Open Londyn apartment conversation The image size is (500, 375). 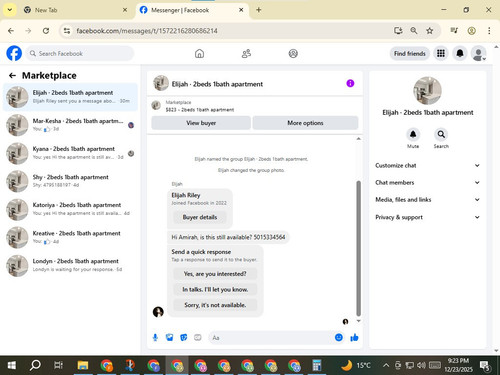(x=70, y=265)
